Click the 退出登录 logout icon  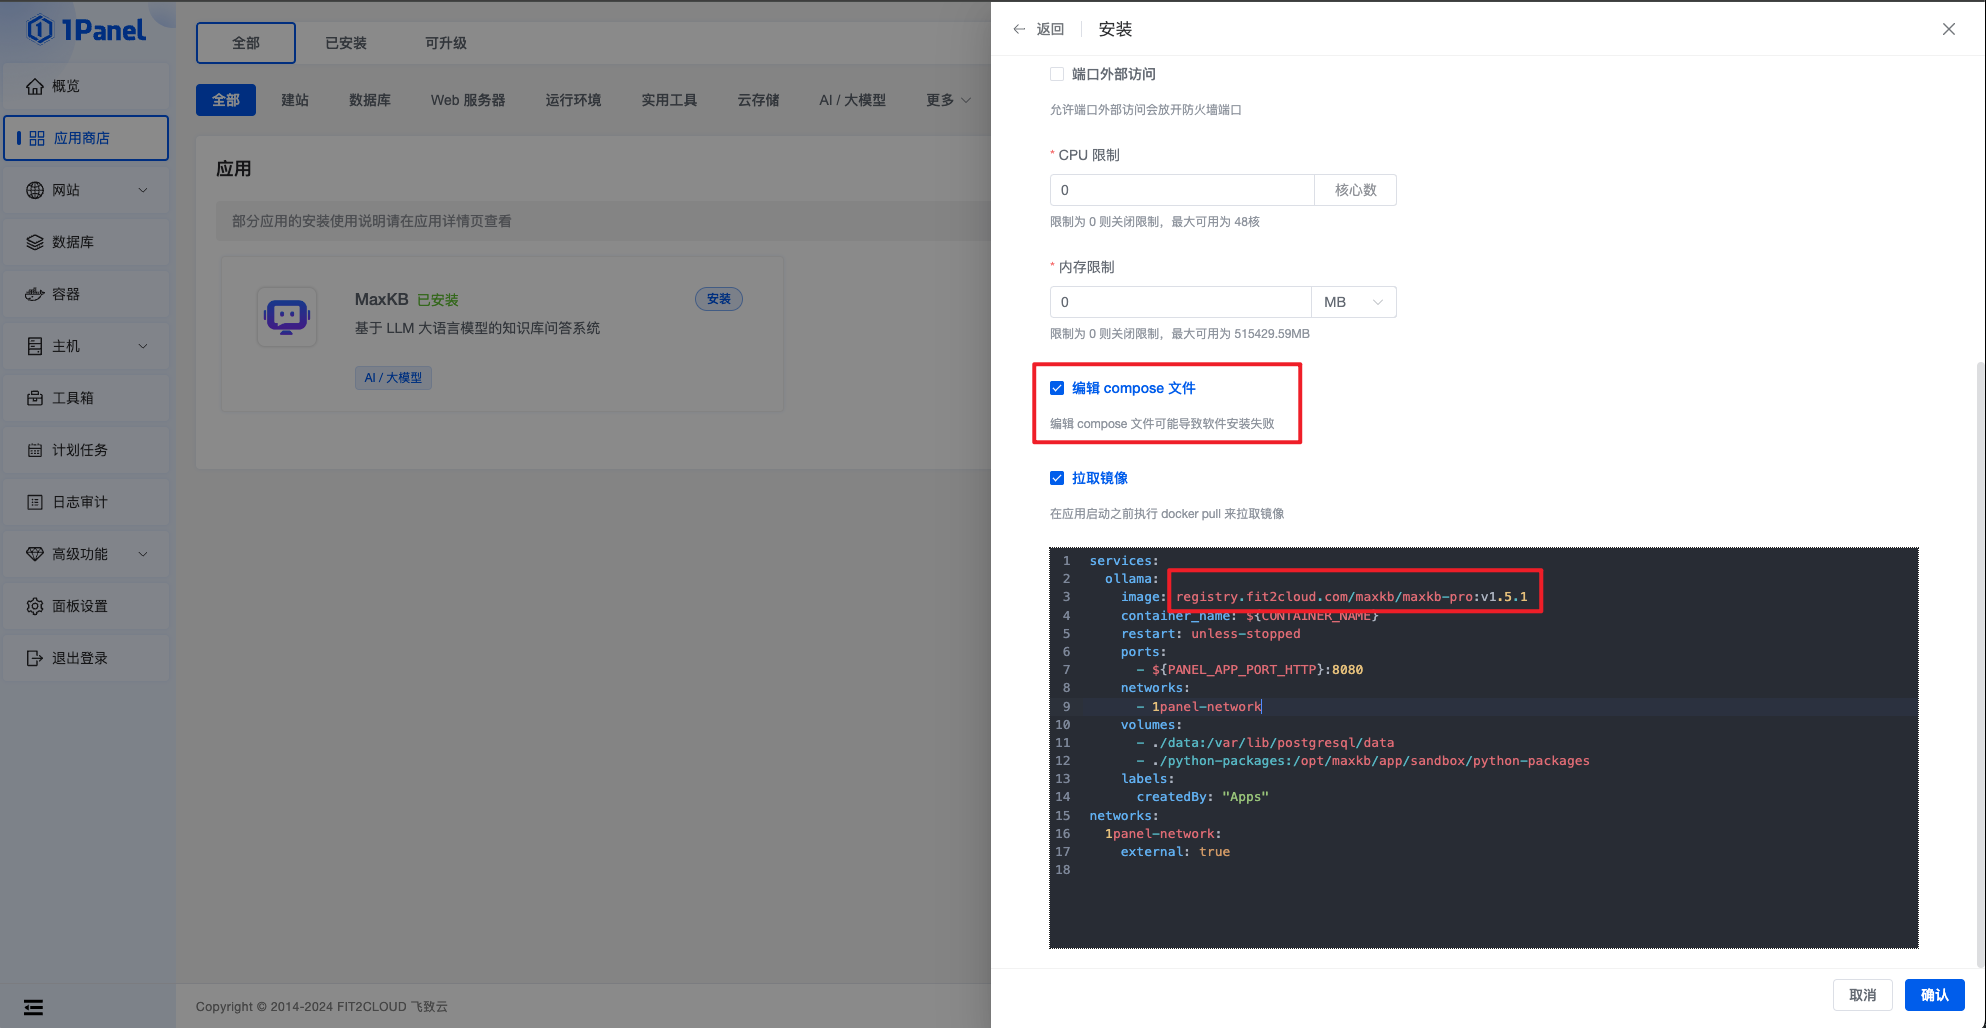[x=35, y=658]
